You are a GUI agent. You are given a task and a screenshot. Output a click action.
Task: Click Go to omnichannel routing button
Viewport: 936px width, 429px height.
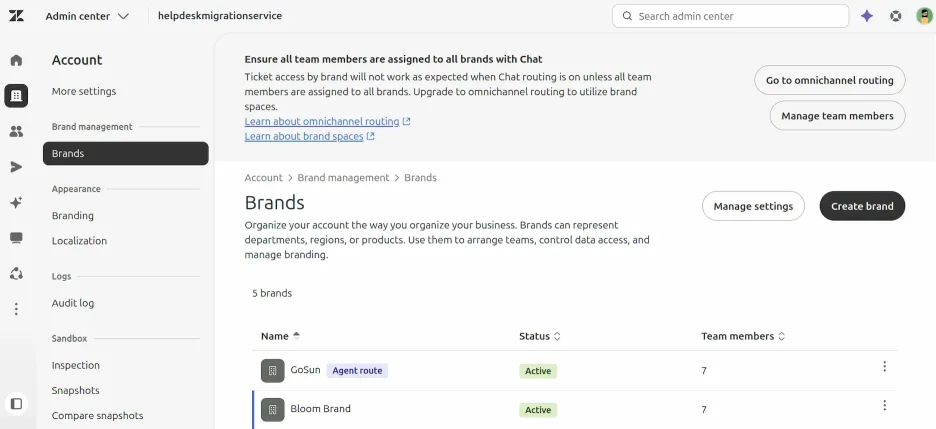tap(830, 80)
